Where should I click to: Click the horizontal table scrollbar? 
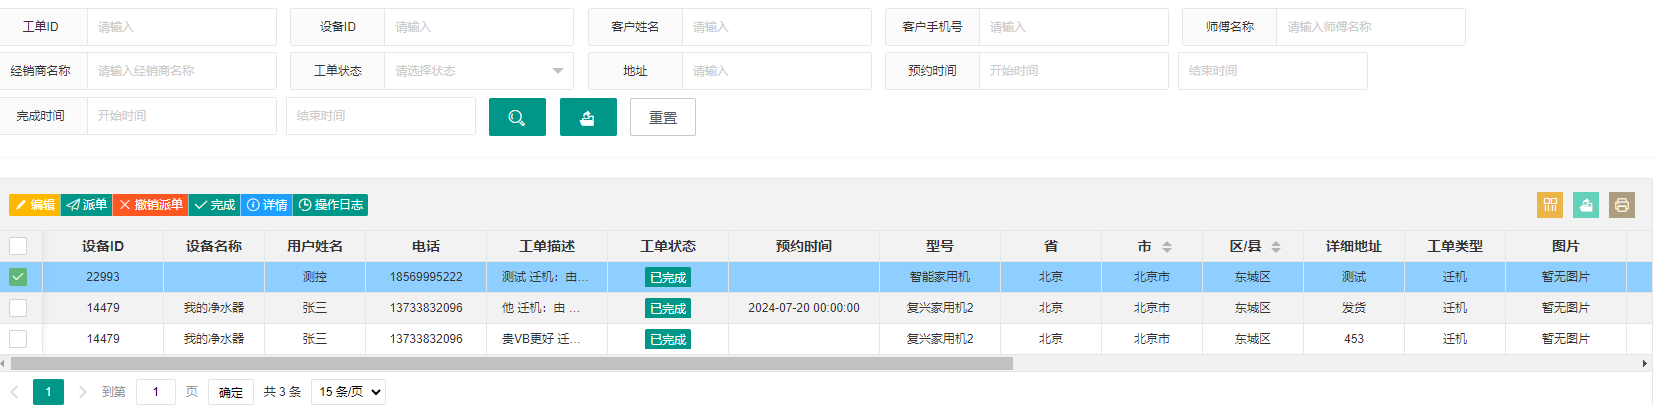tap(511, 364)
